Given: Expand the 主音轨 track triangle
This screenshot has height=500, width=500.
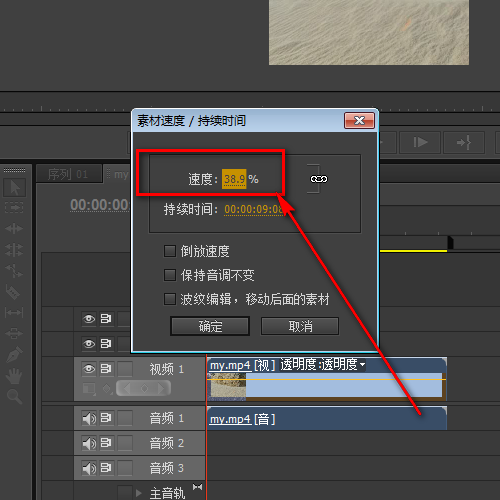Looking at the screenshot, I should (139, 493).
